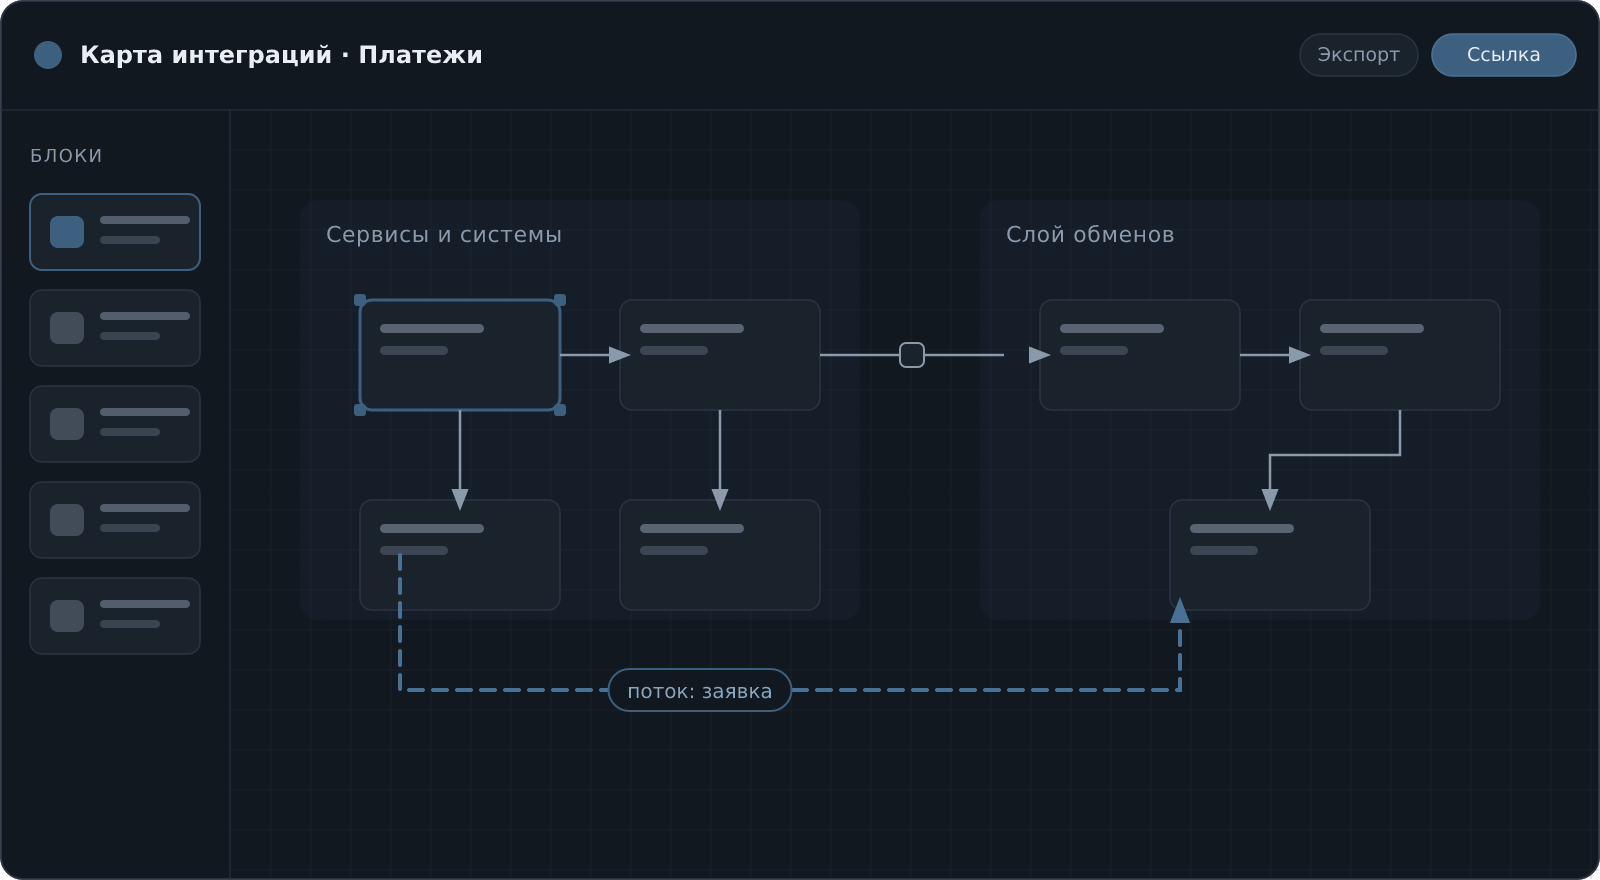The width and height of the screenshot is (1600, 880).
Task: Choose the last block card in Блоки panel
Action: pos(115,616)
